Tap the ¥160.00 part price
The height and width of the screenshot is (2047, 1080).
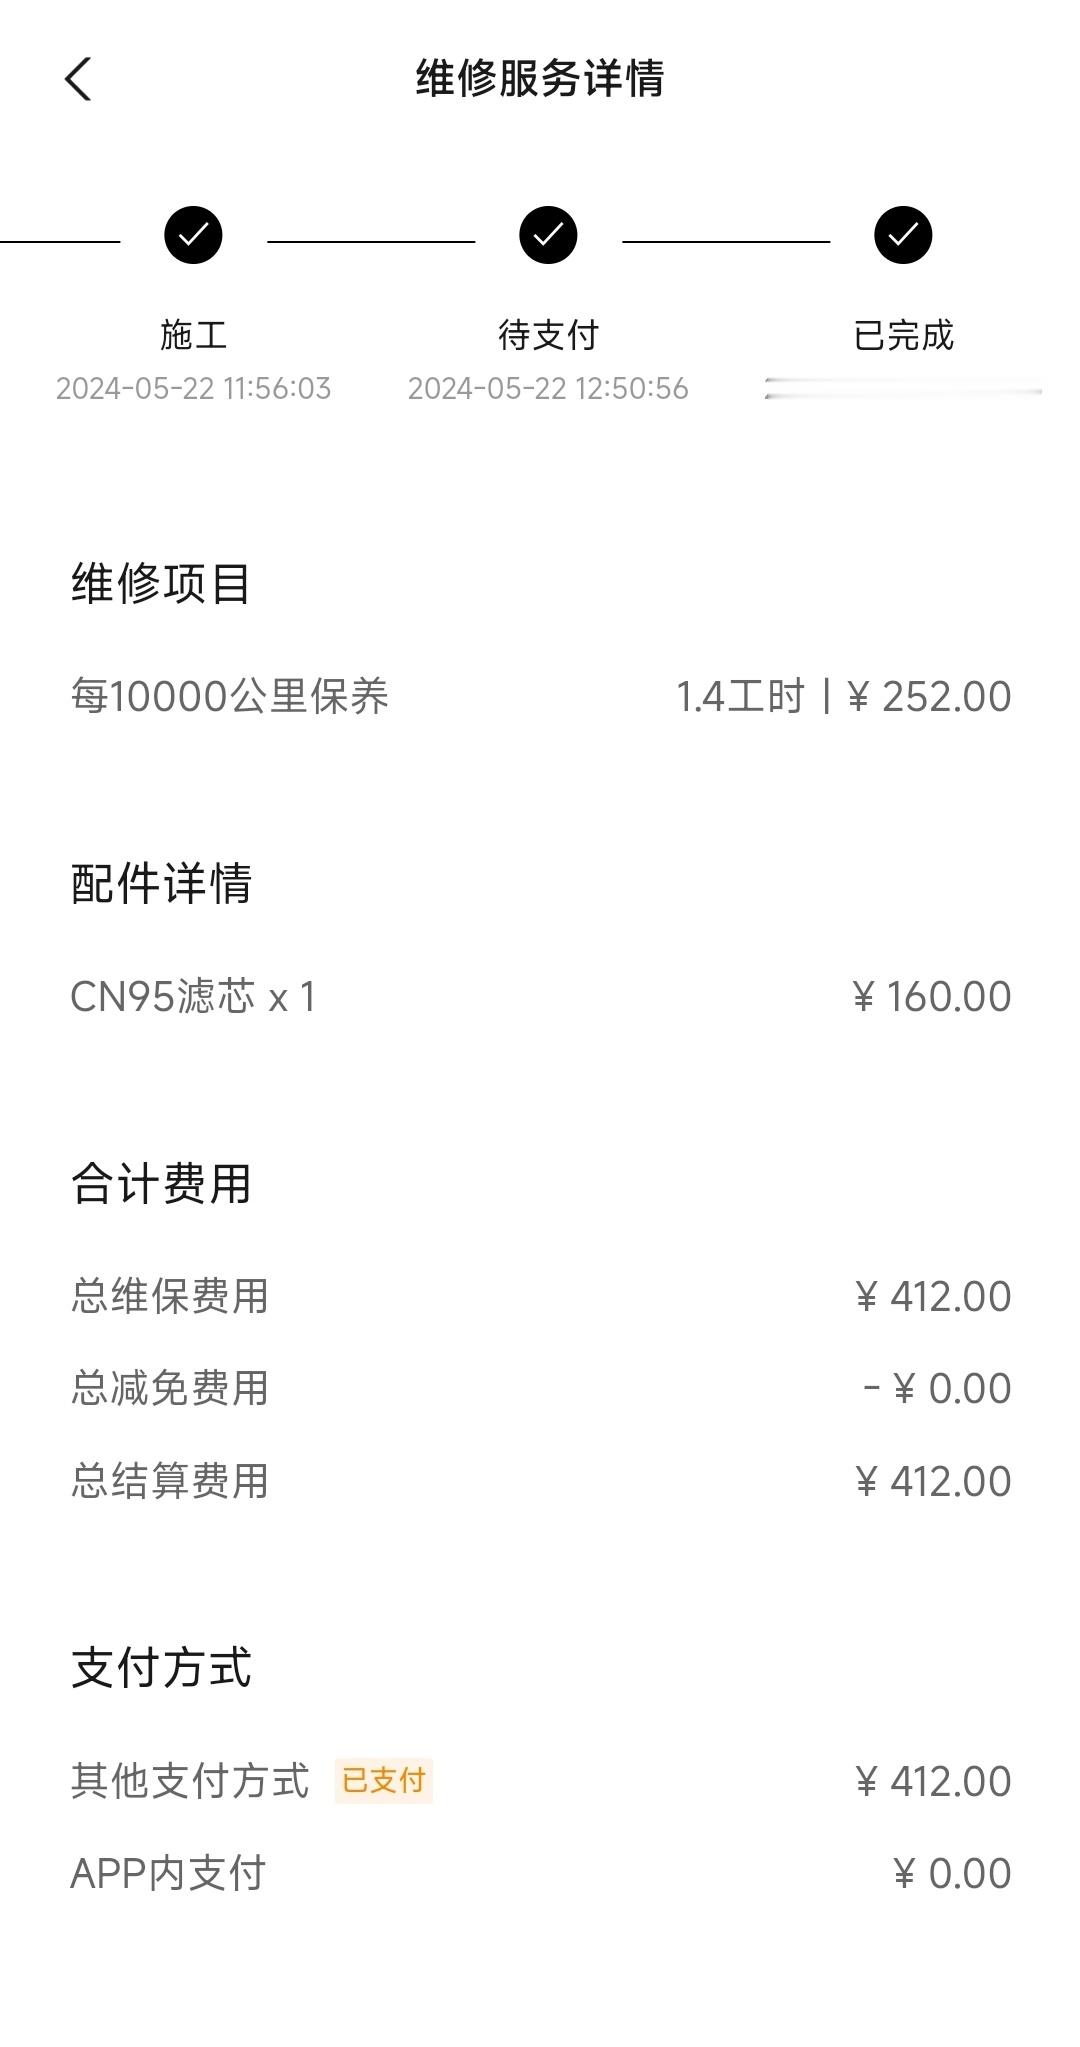tap(931, 996)
